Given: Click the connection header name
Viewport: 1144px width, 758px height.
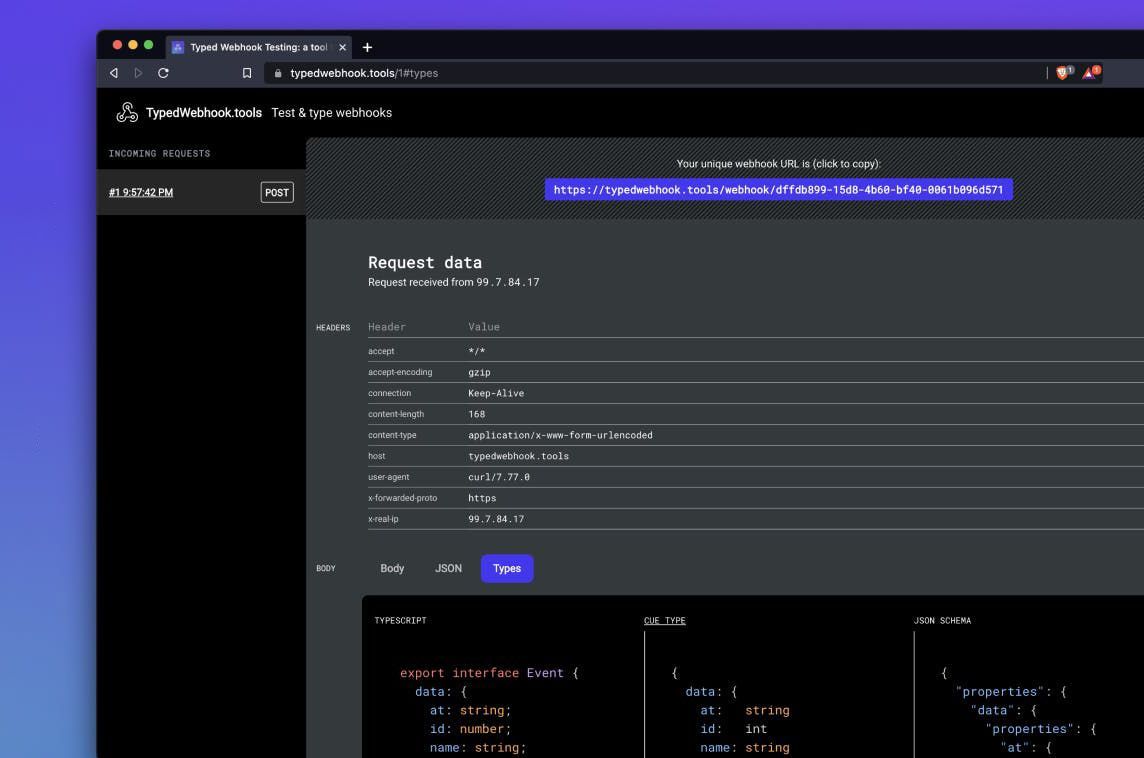Looking at the screenshot, I should coord(390,393).
